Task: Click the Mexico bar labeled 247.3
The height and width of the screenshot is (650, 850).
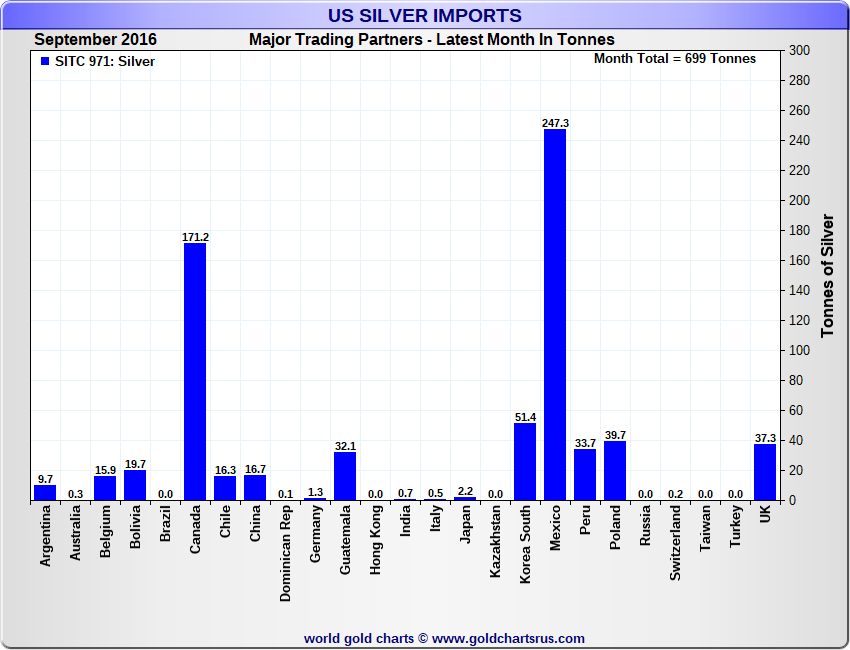Action: (x=555, y=315)
